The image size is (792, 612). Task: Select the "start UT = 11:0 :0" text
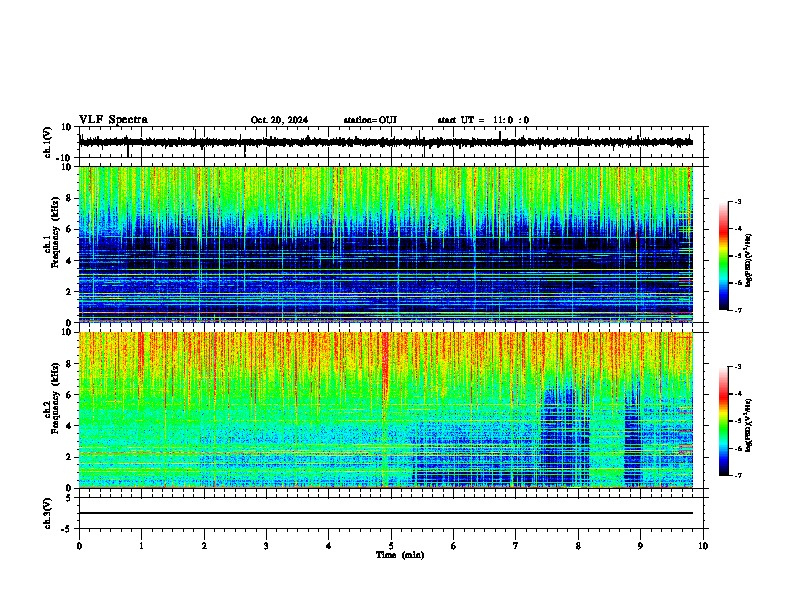click(483, 120)
